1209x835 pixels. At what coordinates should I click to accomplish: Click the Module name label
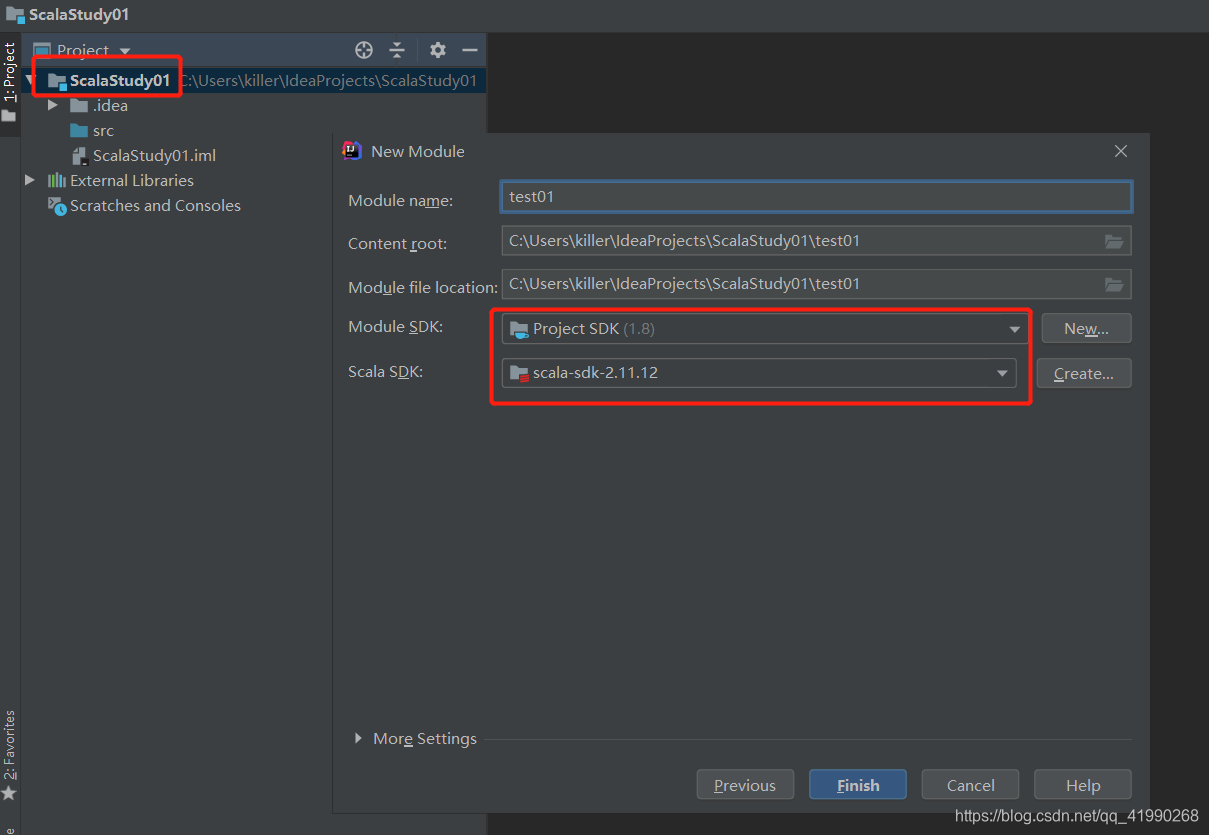[x=400, y=200]
